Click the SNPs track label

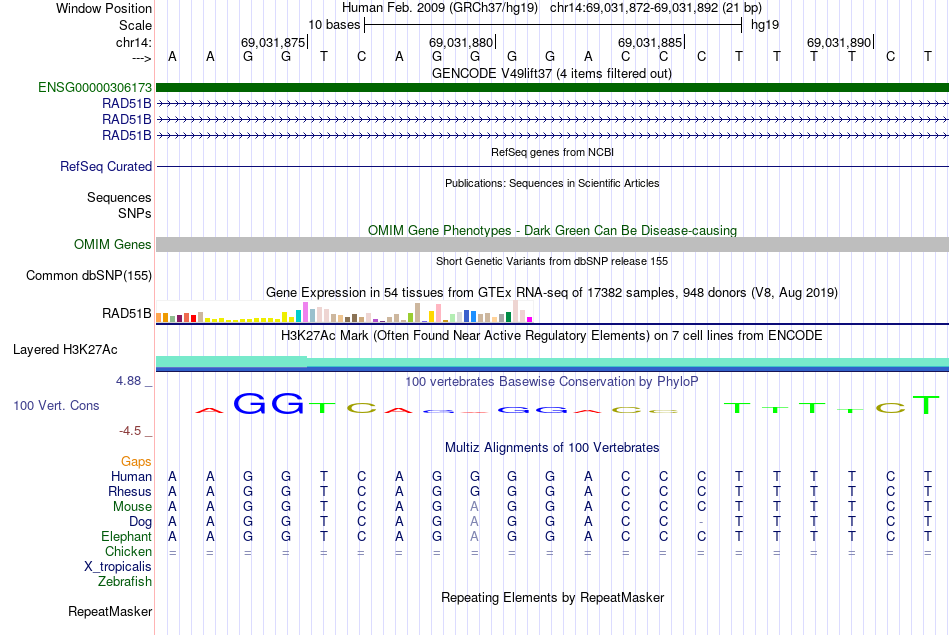point(135,213)
